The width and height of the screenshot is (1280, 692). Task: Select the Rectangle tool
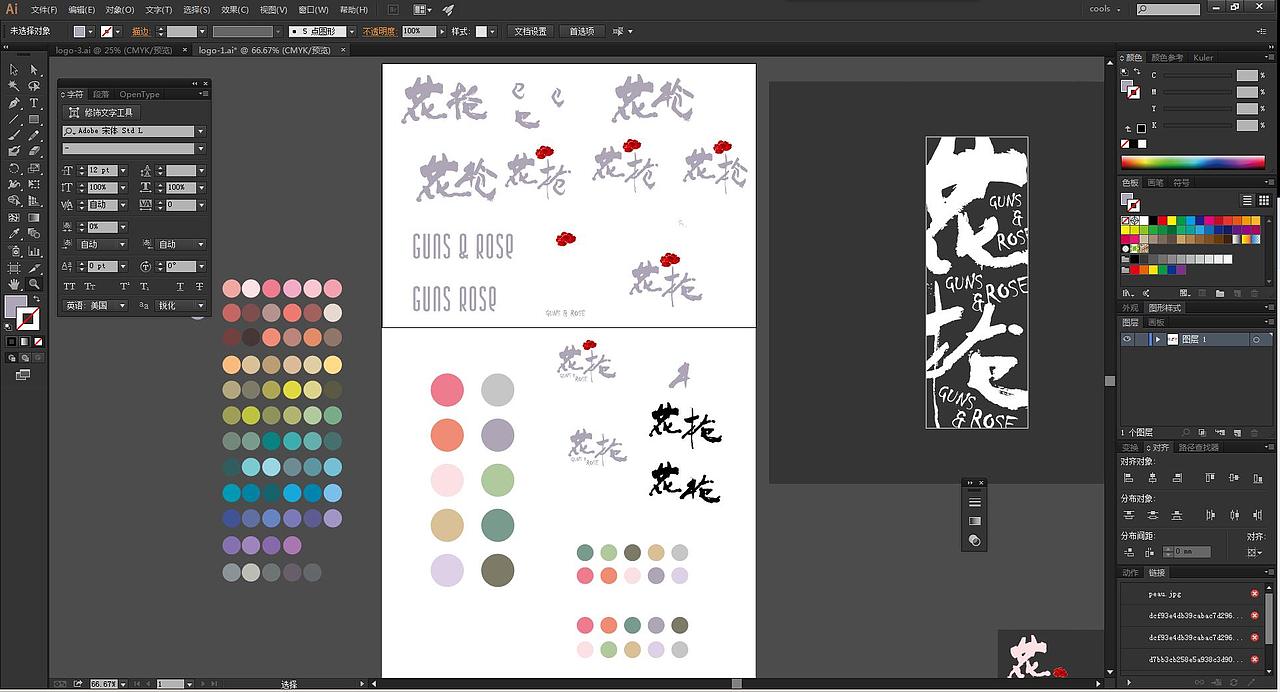pos(34,119)
